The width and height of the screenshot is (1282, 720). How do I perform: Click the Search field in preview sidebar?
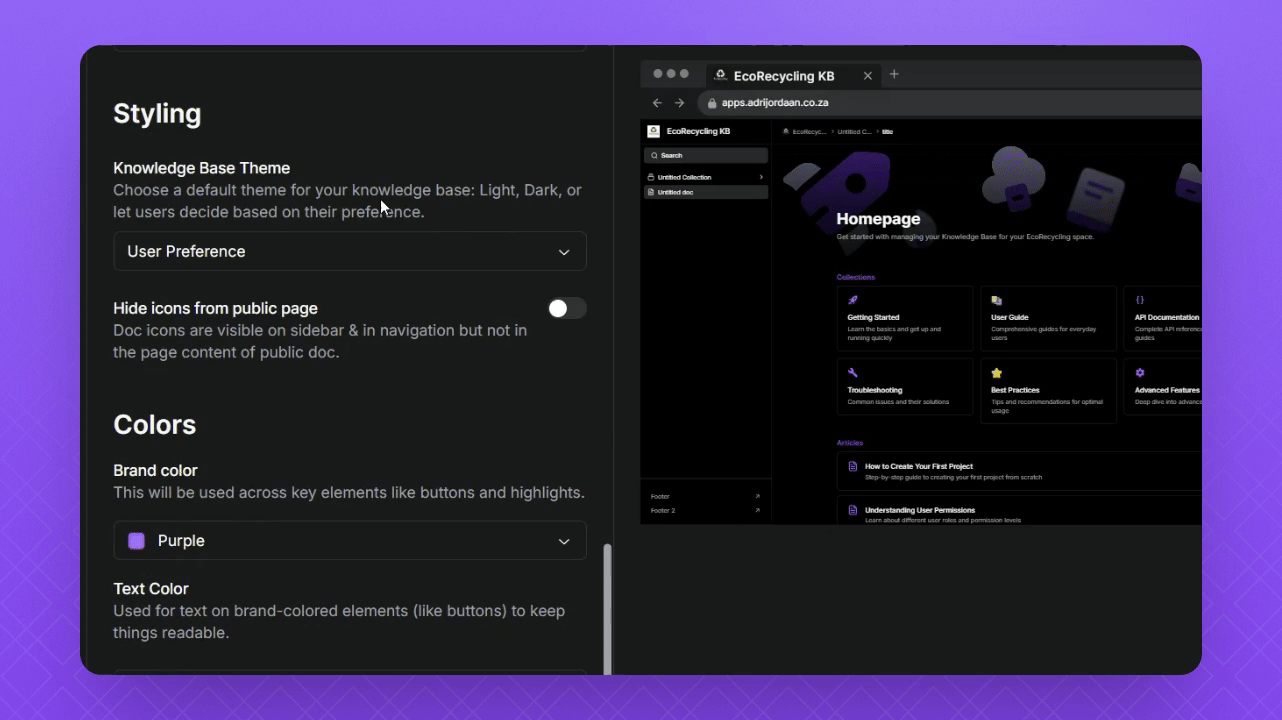pos(706,155)
